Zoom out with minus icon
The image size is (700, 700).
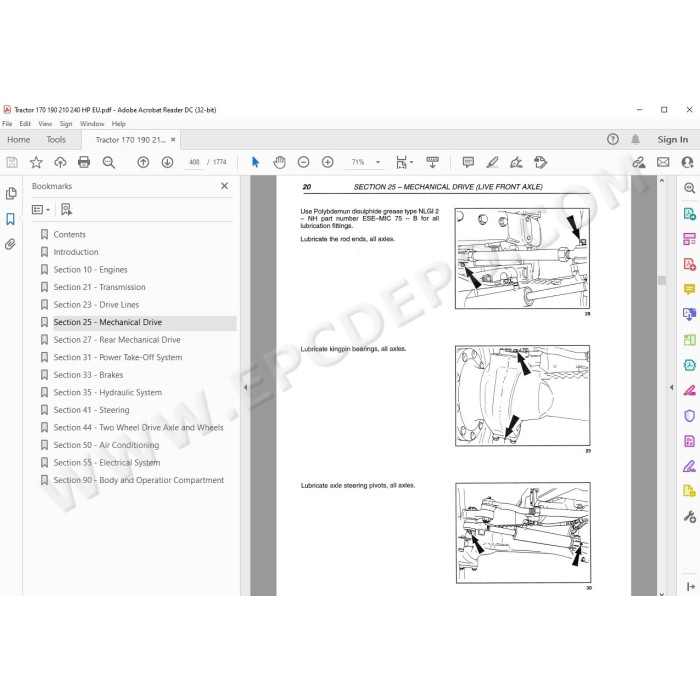304,162
